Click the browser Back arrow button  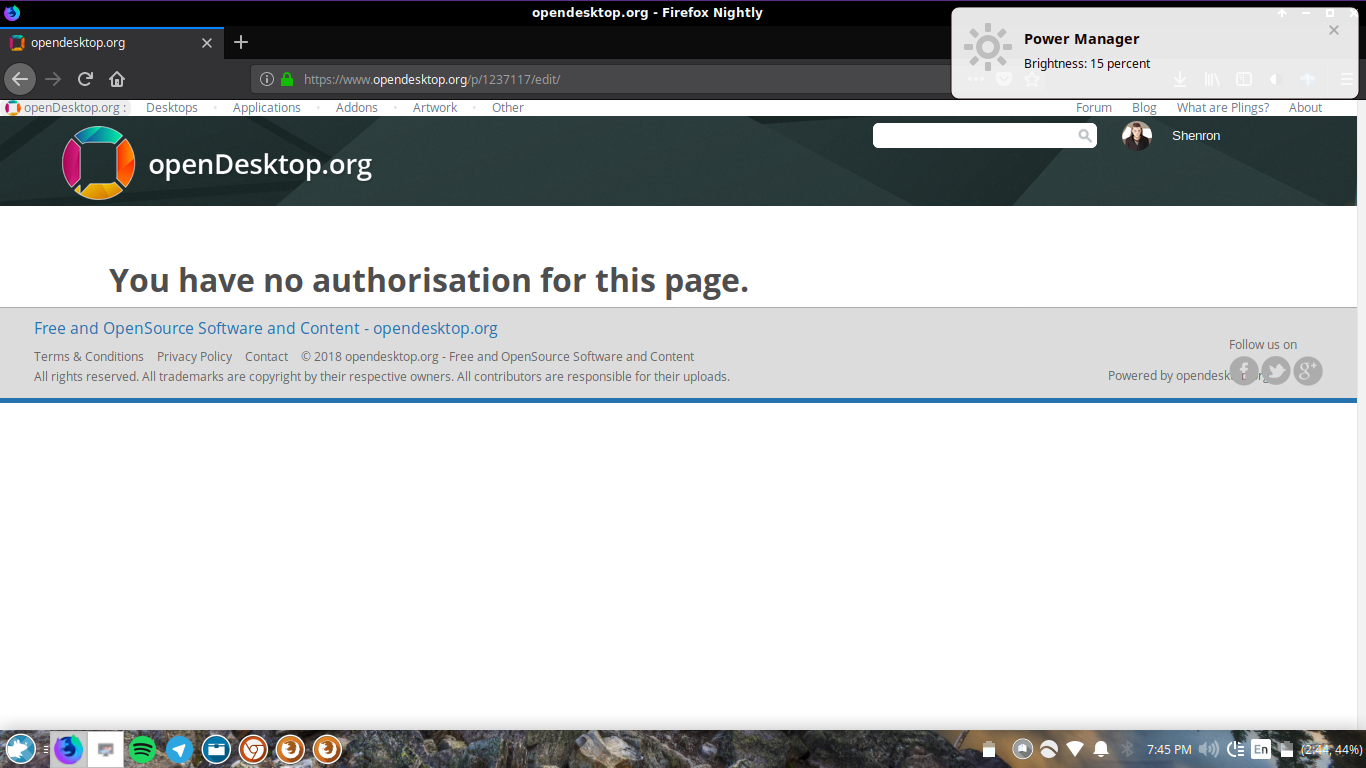click(x=20, y=79)
